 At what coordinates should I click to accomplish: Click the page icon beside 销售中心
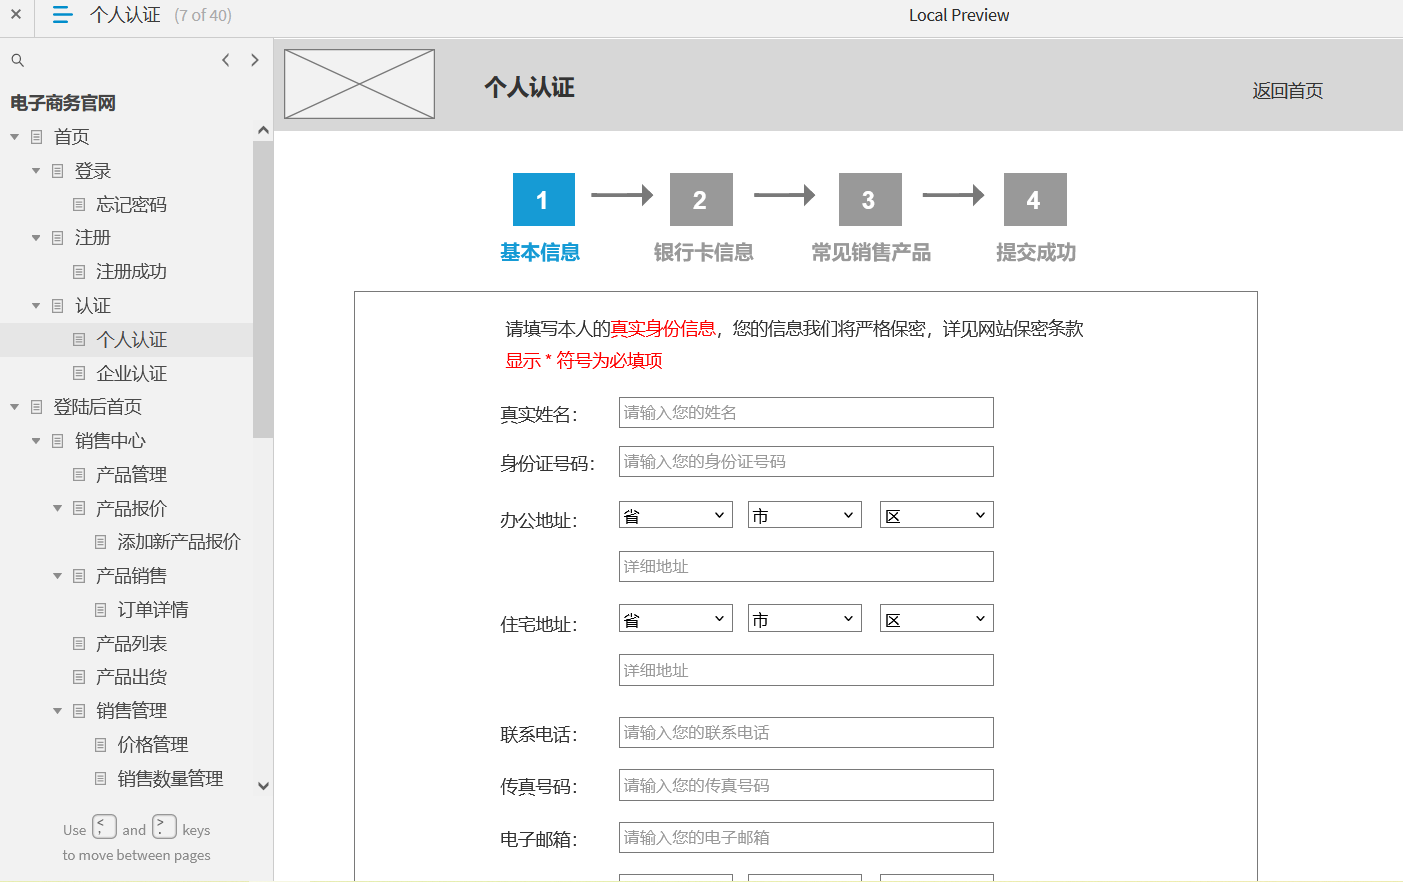coord(58,441)
